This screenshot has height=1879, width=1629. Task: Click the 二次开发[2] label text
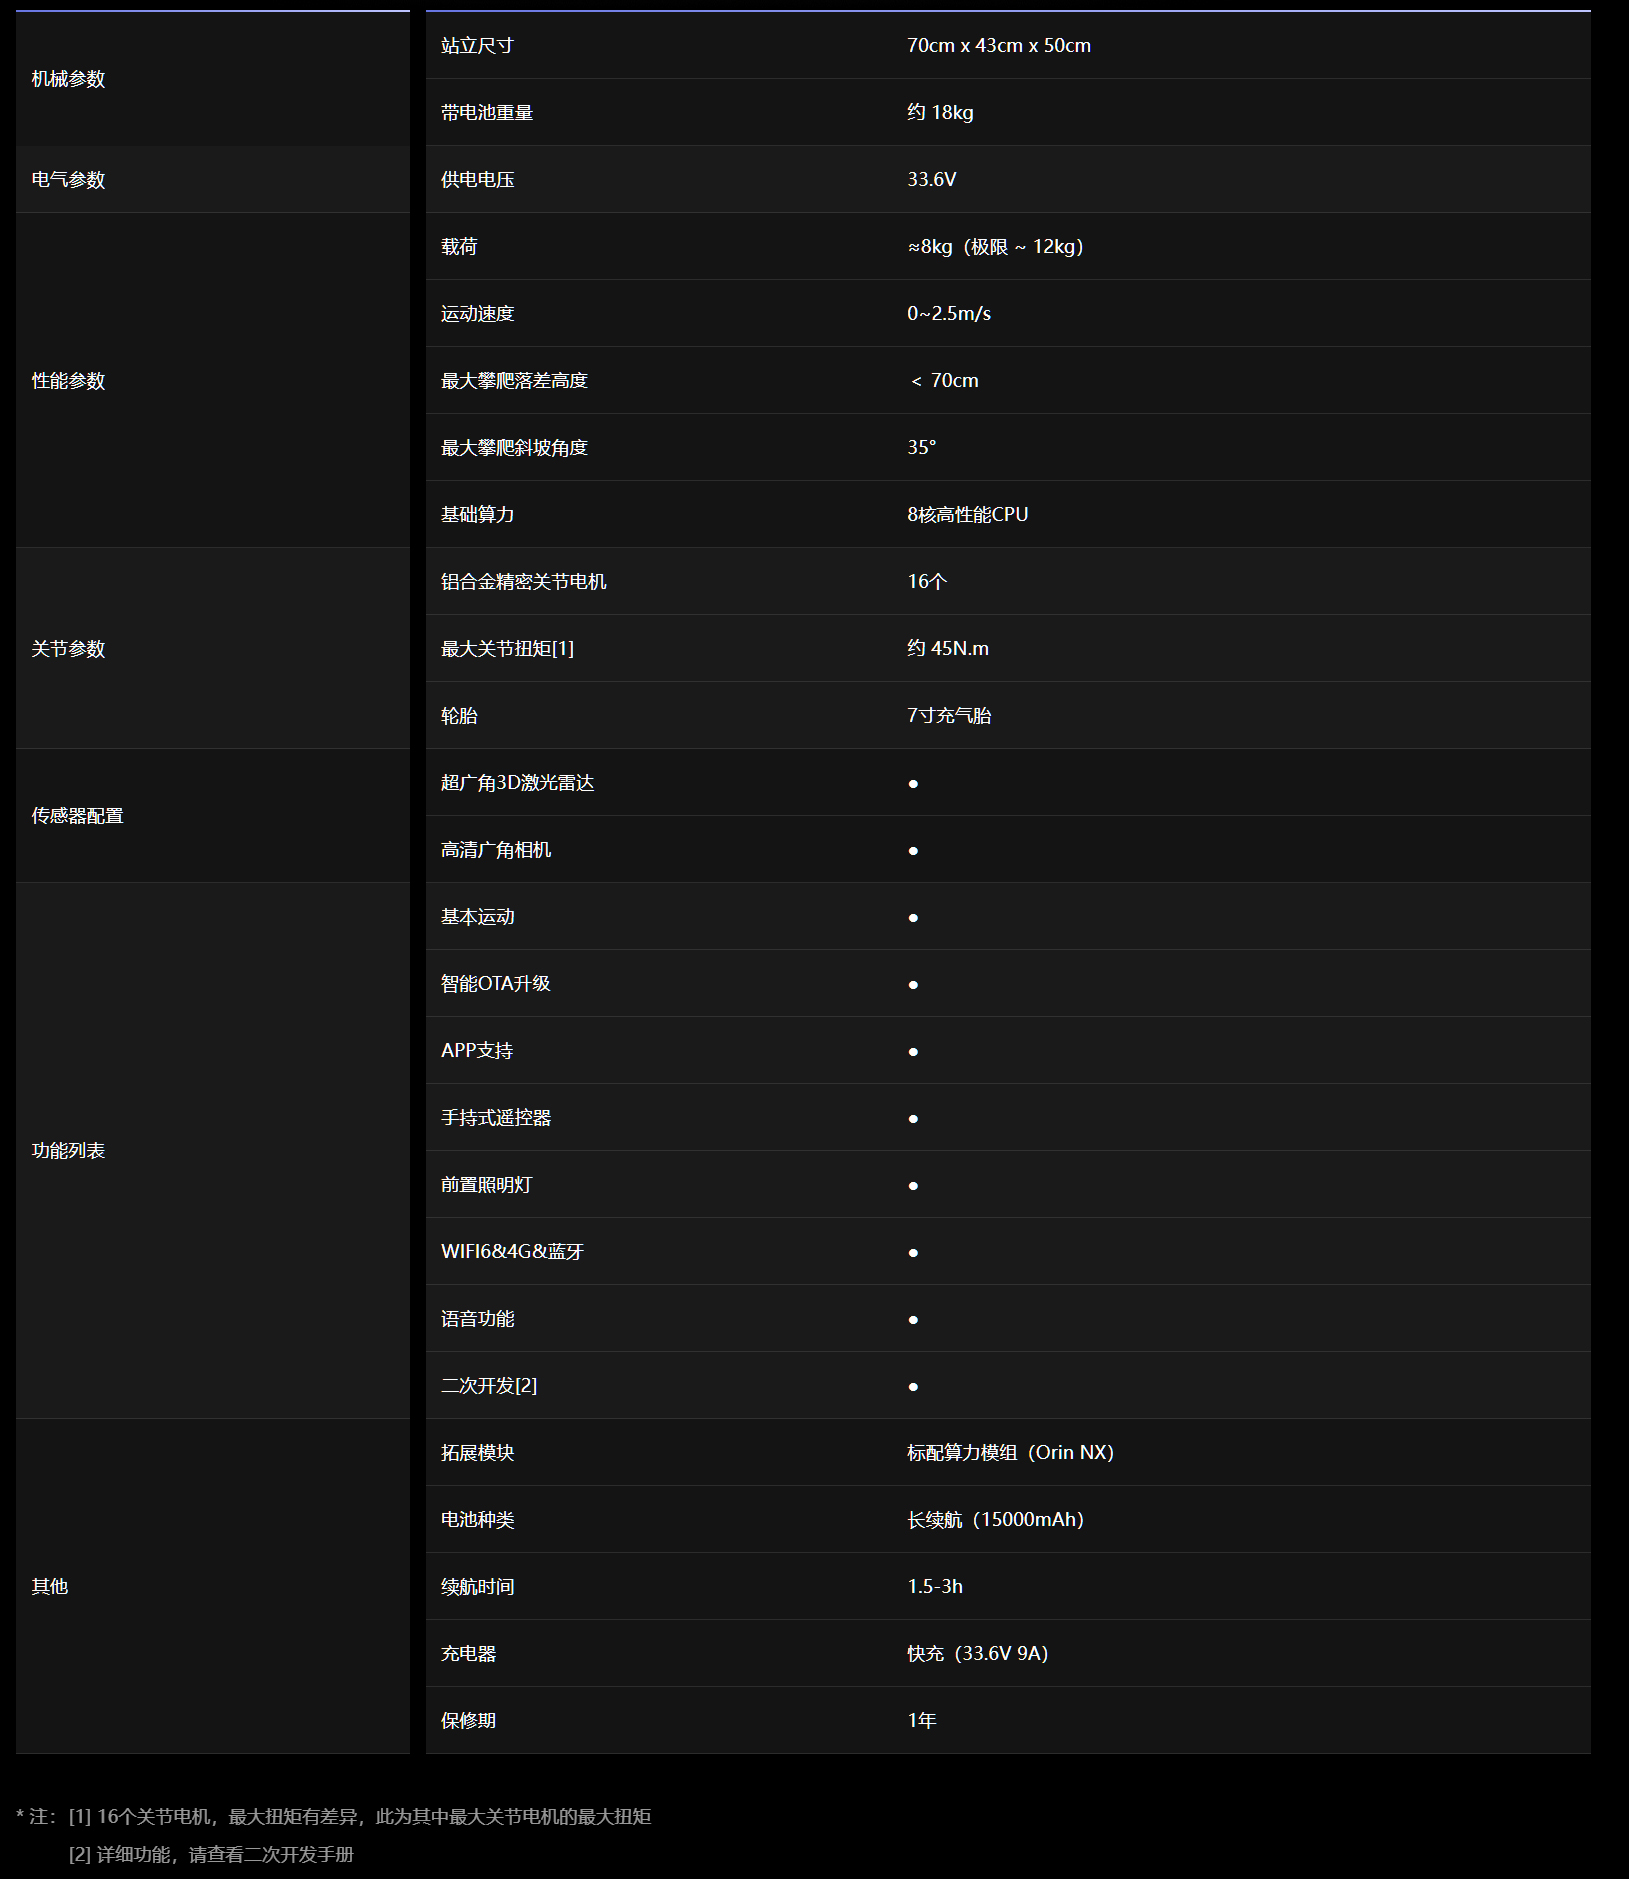tap(489, 1386)
